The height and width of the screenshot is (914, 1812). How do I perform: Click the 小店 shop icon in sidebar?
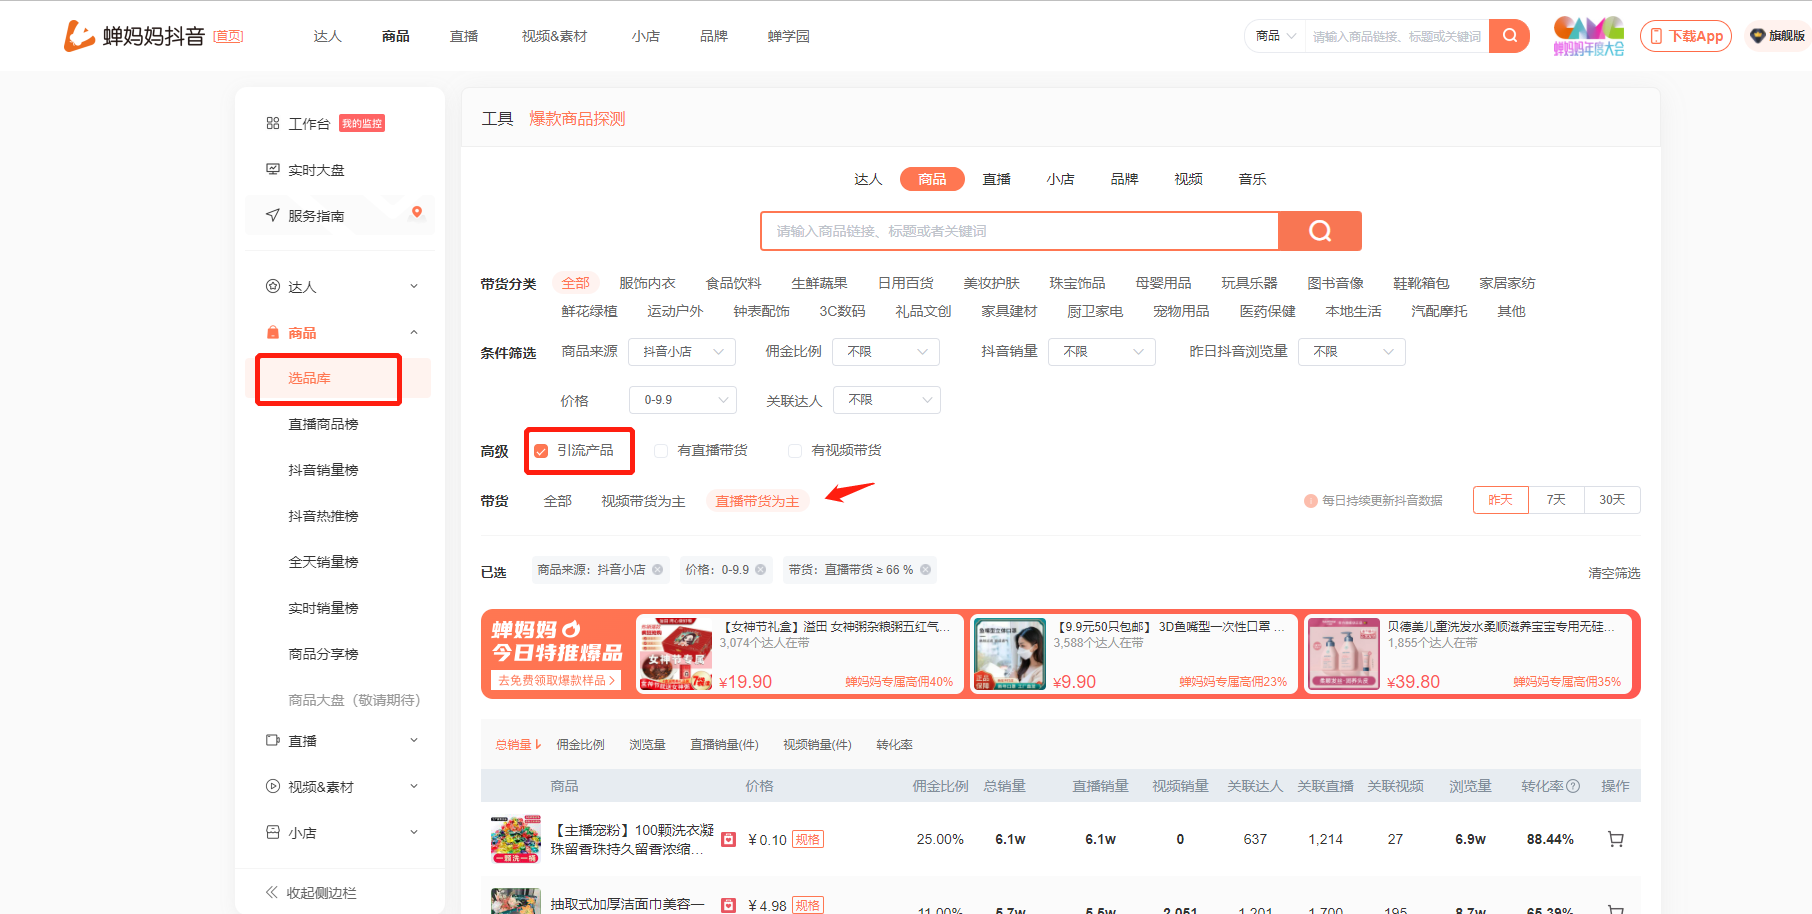(x=272, y=833)
